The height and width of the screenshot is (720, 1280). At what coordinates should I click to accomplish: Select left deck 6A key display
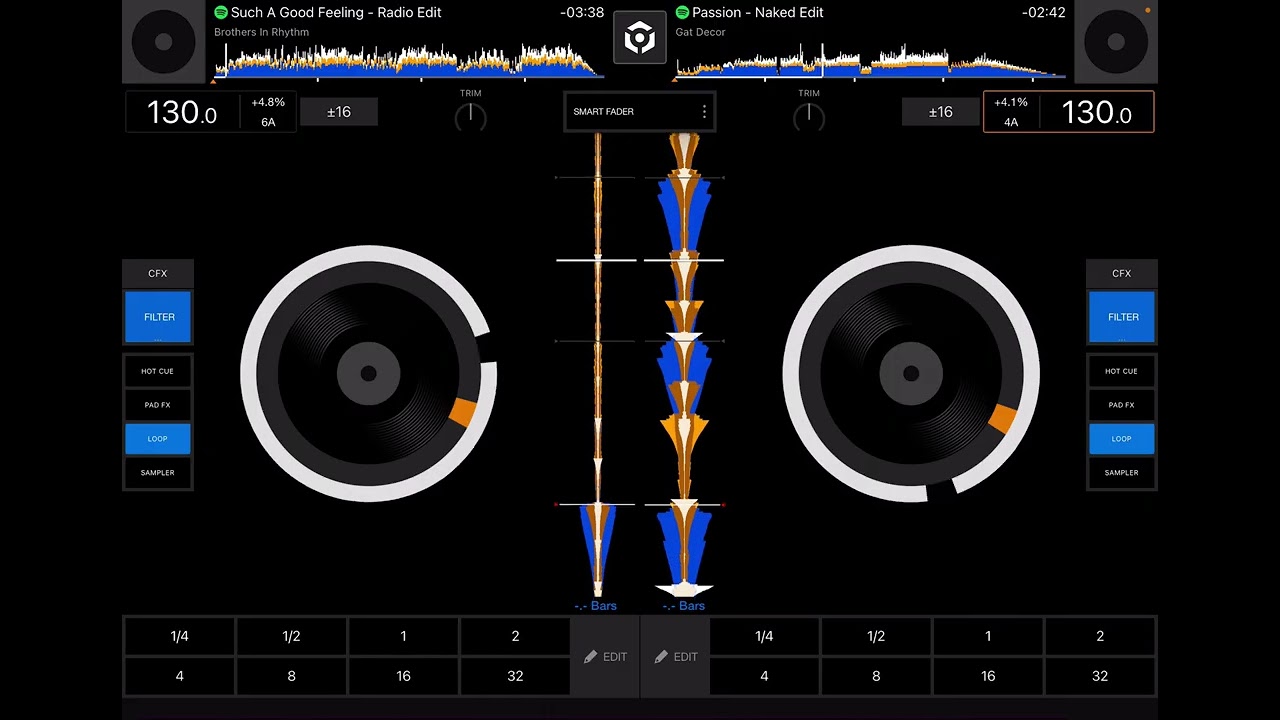[x=268, y=122]
